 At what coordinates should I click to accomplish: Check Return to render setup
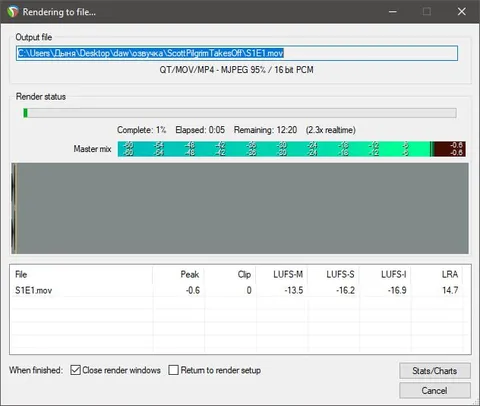(173, 370)
